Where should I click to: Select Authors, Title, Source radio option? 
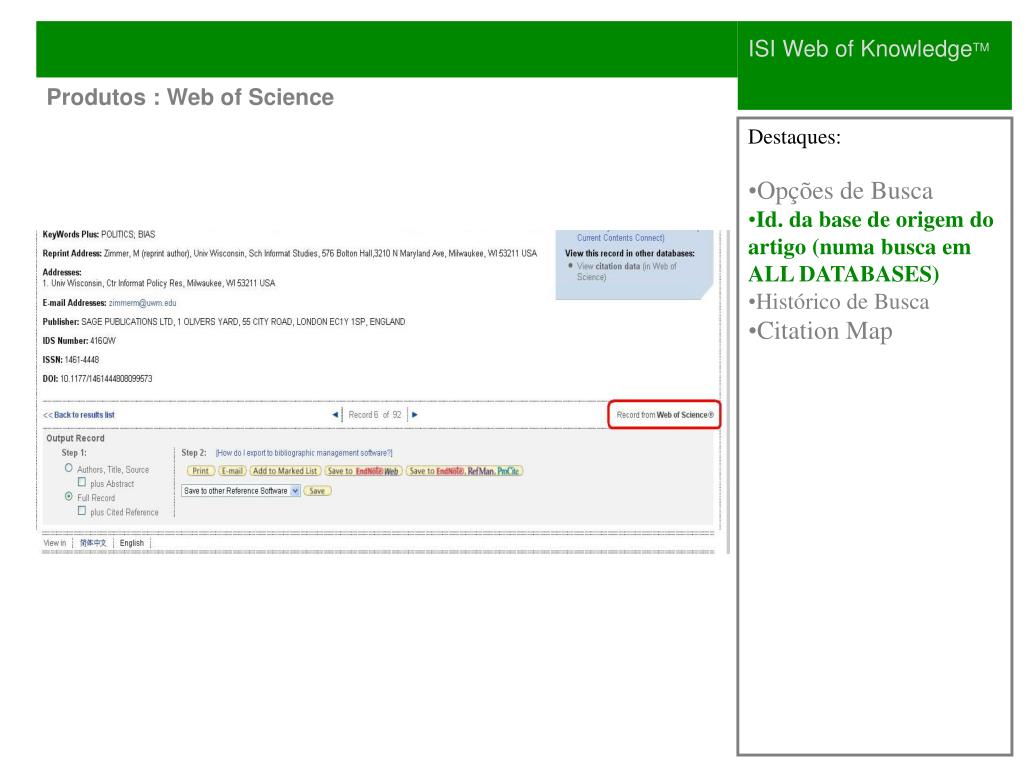(x=69, y=468)
